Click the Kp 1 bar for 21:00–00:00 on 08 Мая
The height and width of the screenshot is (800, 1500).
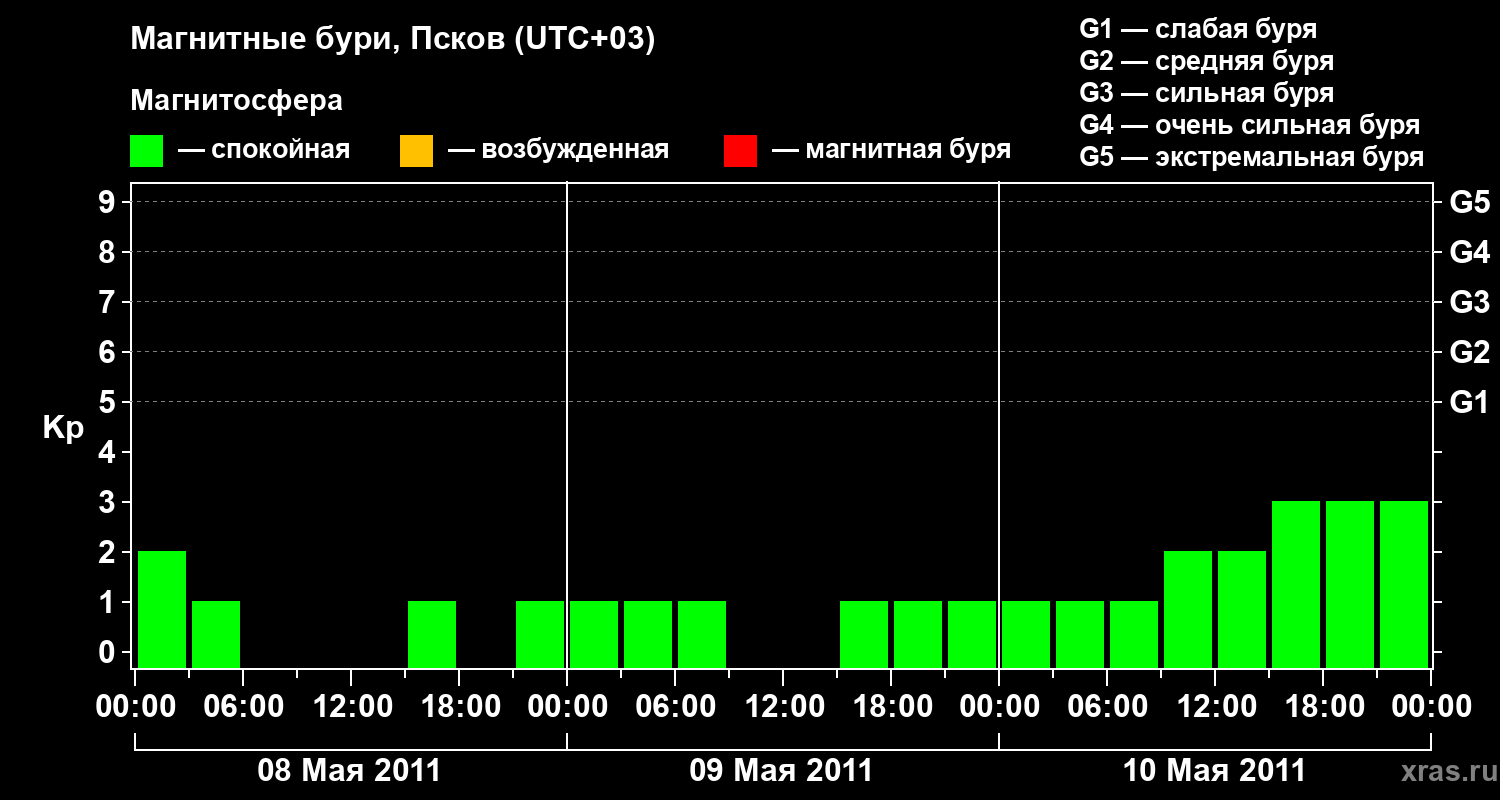540,634
